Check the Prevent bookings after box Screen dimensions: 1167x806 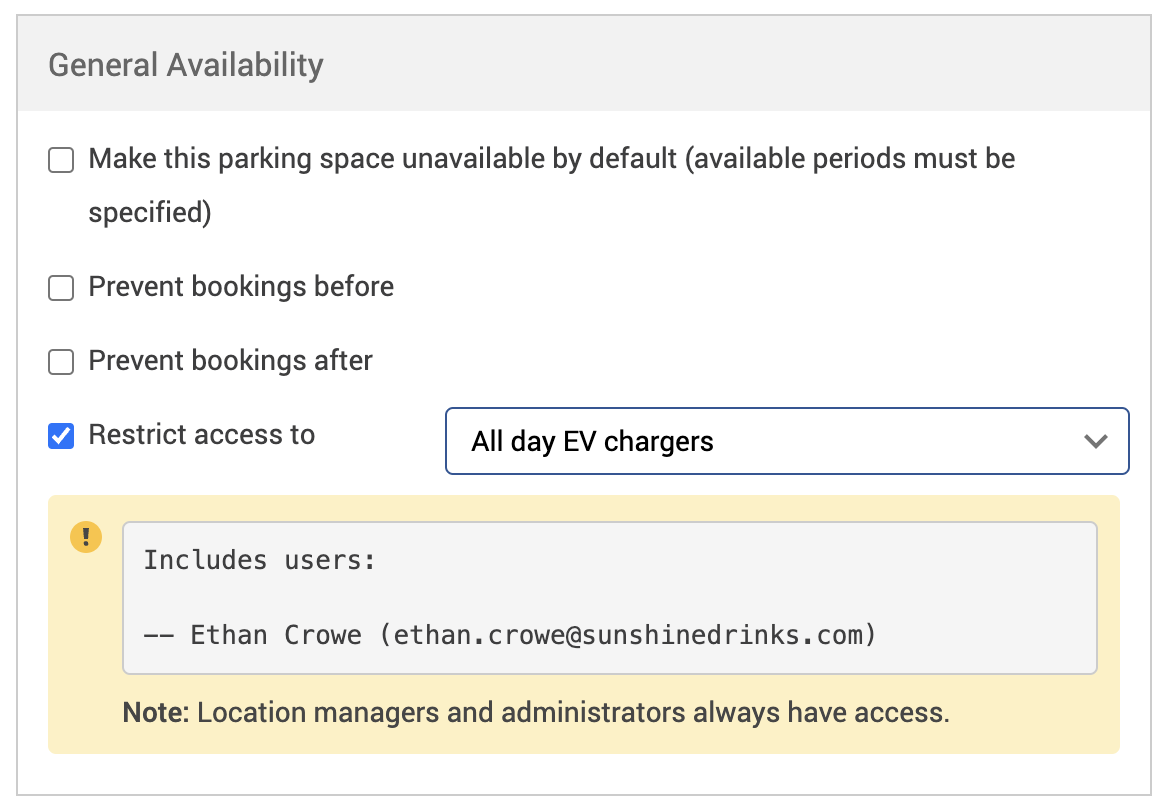coord(62,362)
